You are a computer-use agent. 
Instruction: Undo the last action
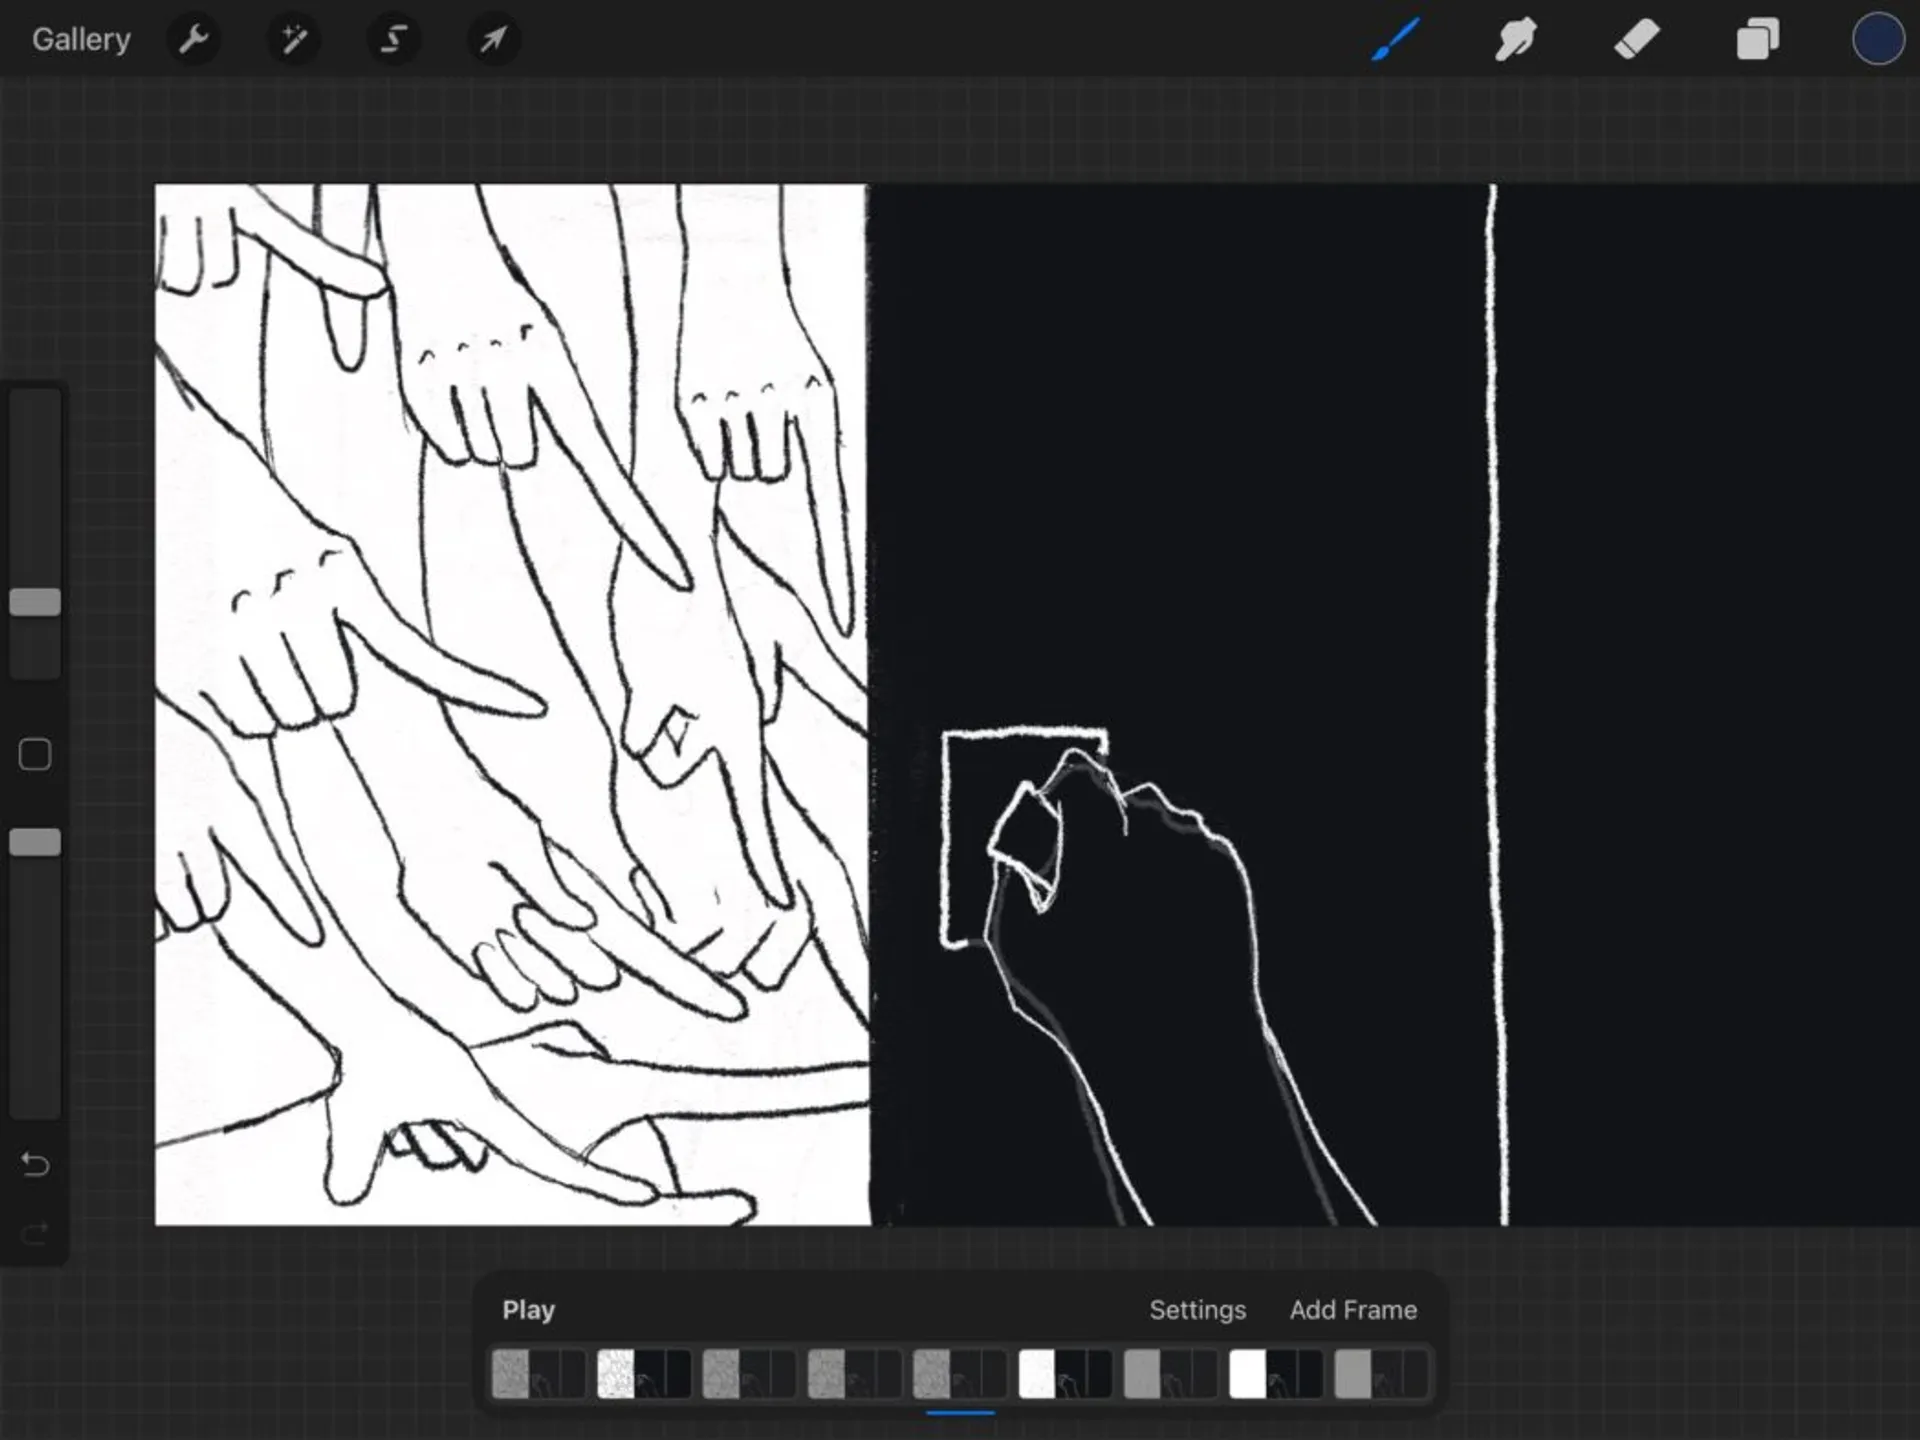pos(35,1165)
